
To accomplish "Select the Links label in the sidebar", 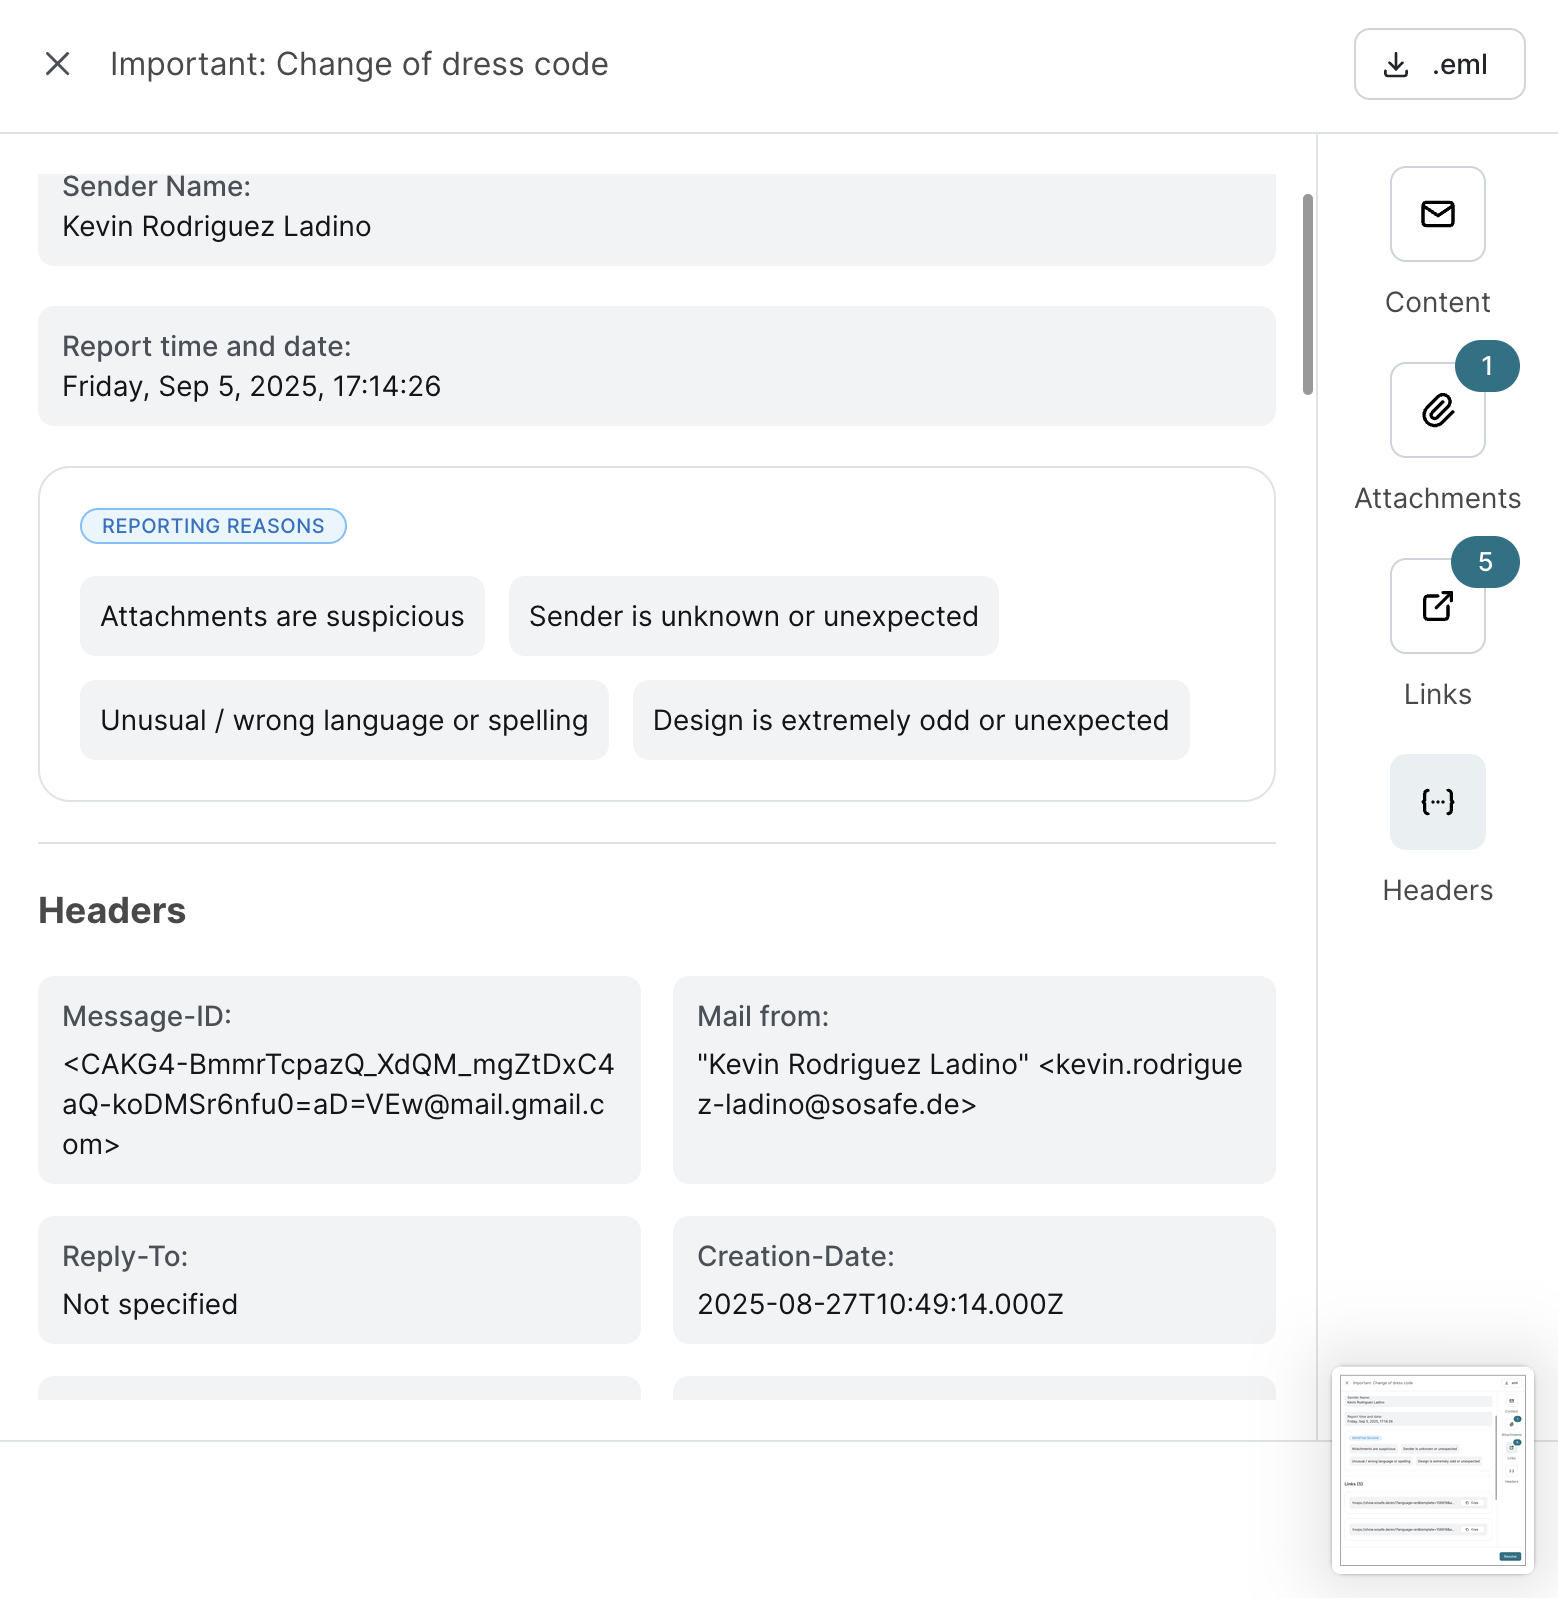I will pyautogui.click(x=1437, y=694).
